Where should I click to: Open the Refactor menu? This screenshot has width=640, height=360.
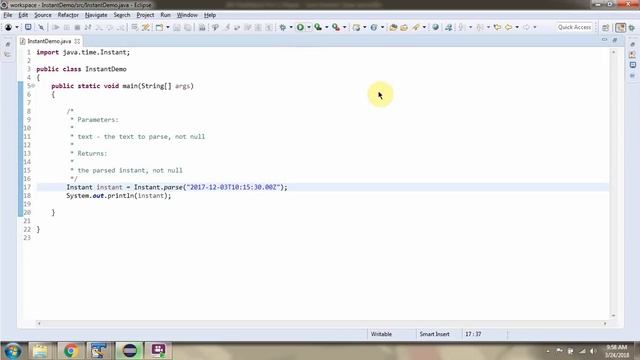tap(68, 15)
